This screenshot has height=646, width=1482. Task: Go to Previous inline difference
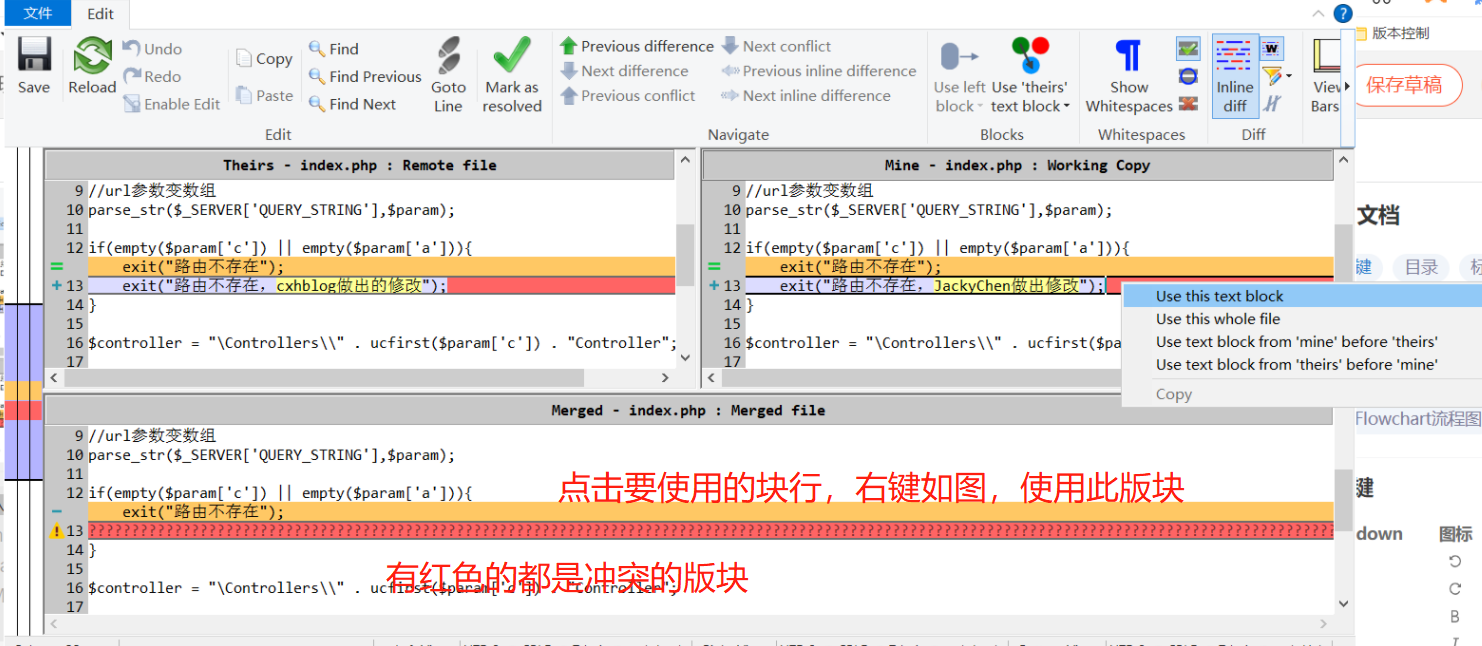pos(819,71)
